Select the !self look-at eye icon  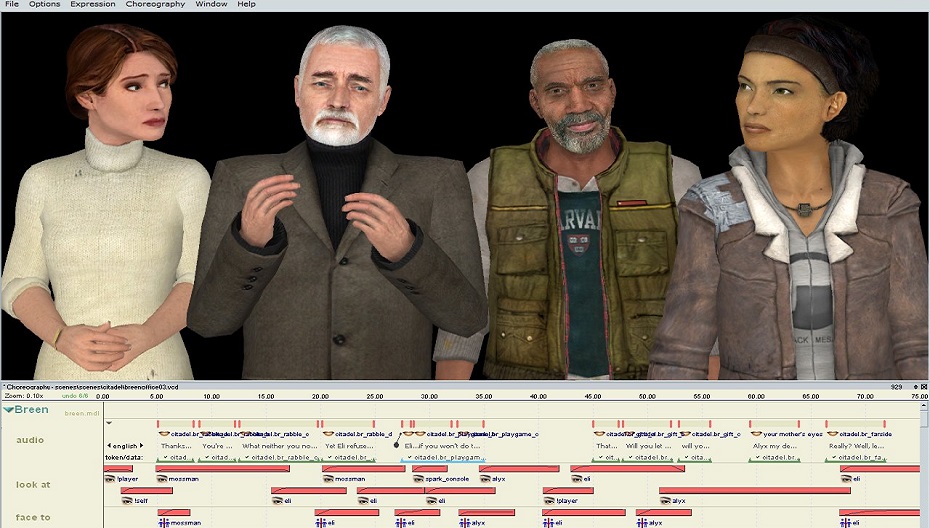(x=127, y=500)
